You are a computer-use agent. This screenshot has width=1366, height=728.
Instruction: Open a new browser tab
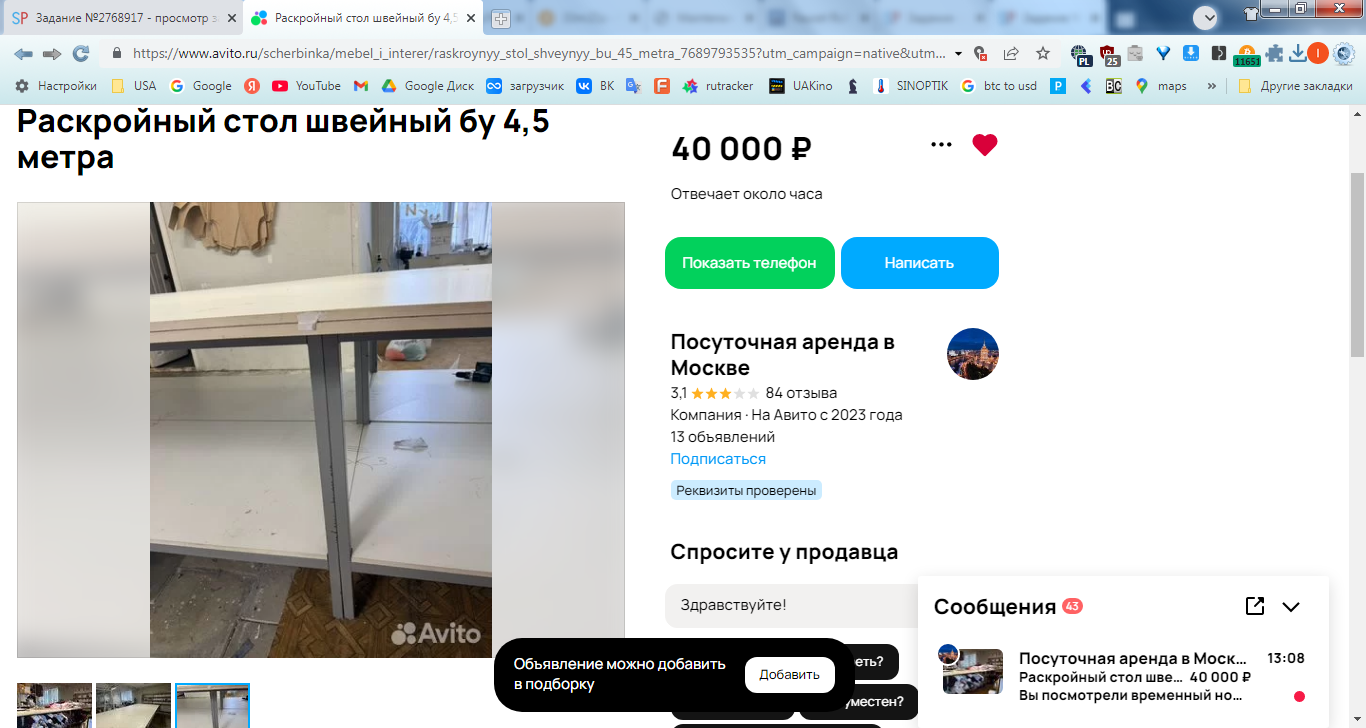click(501, 19)
